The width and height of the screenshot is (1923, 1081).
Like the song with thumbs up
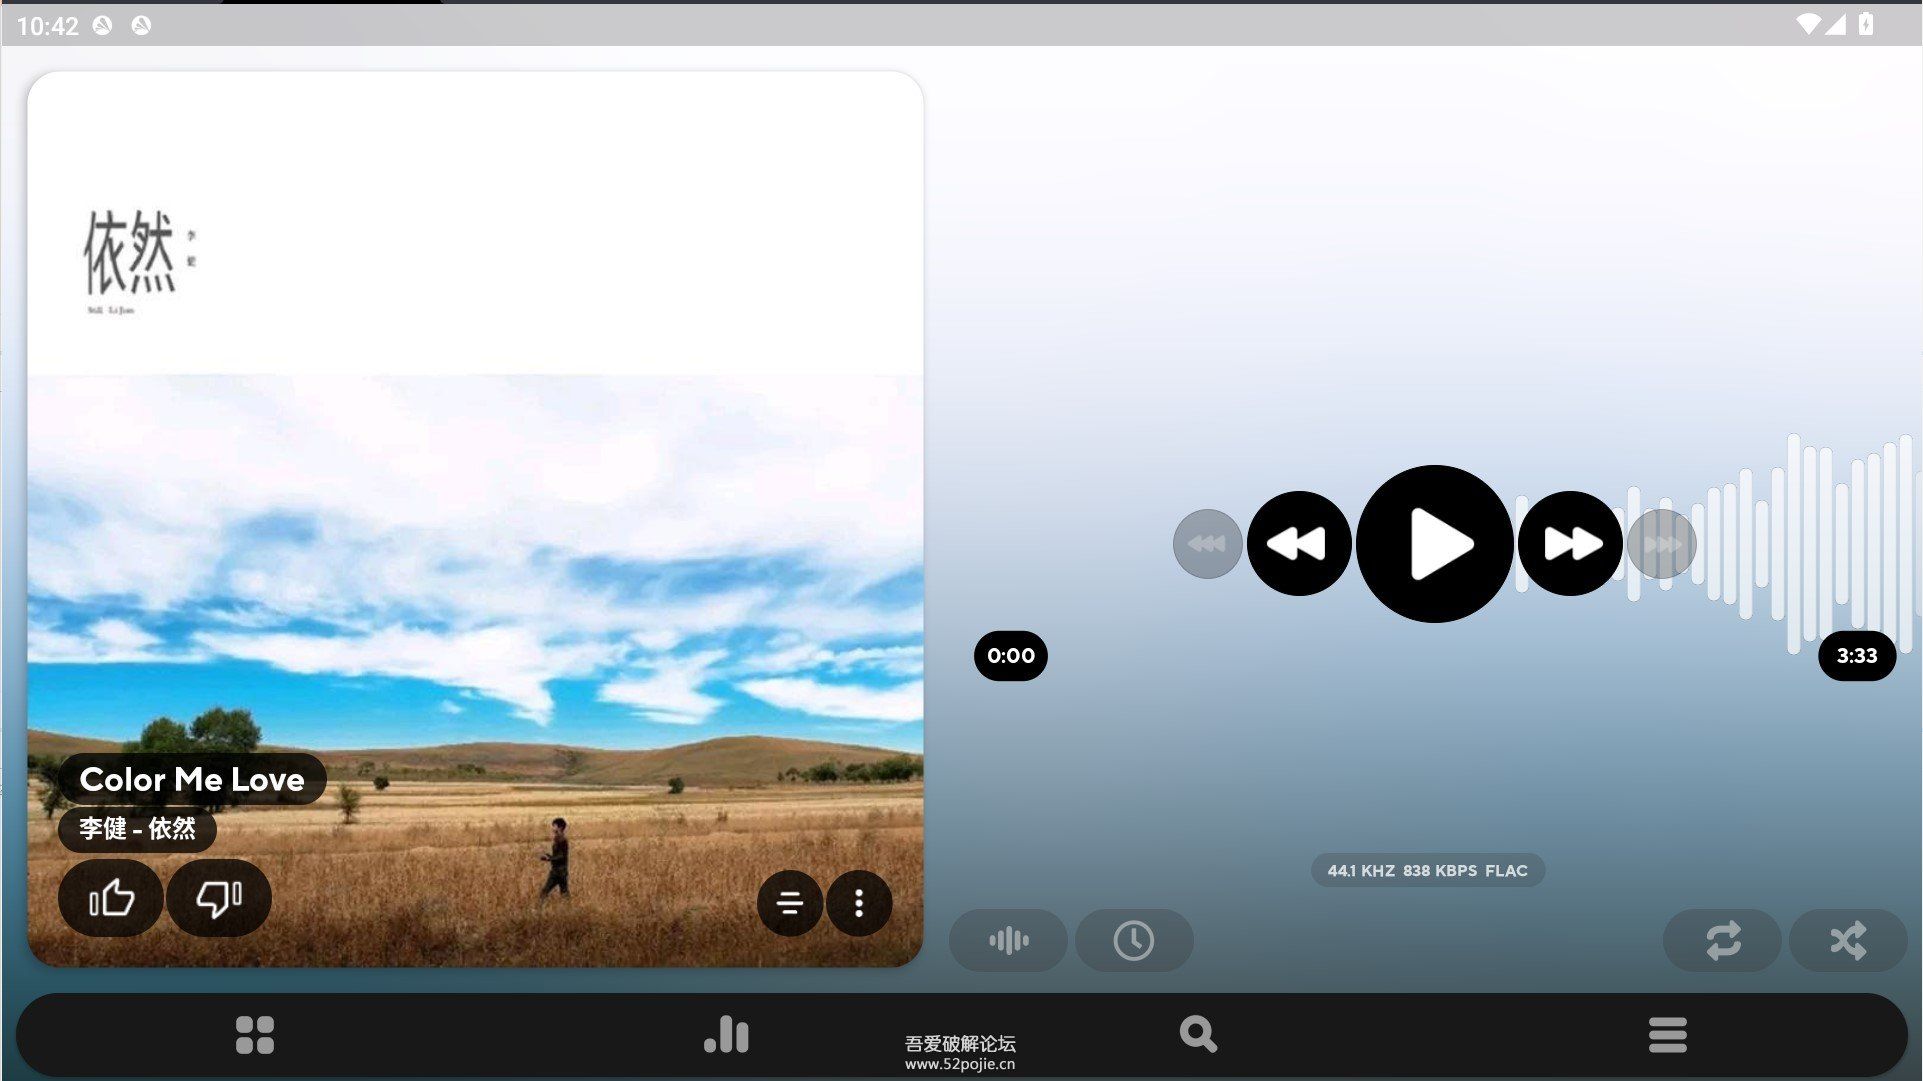pos(111,898)
